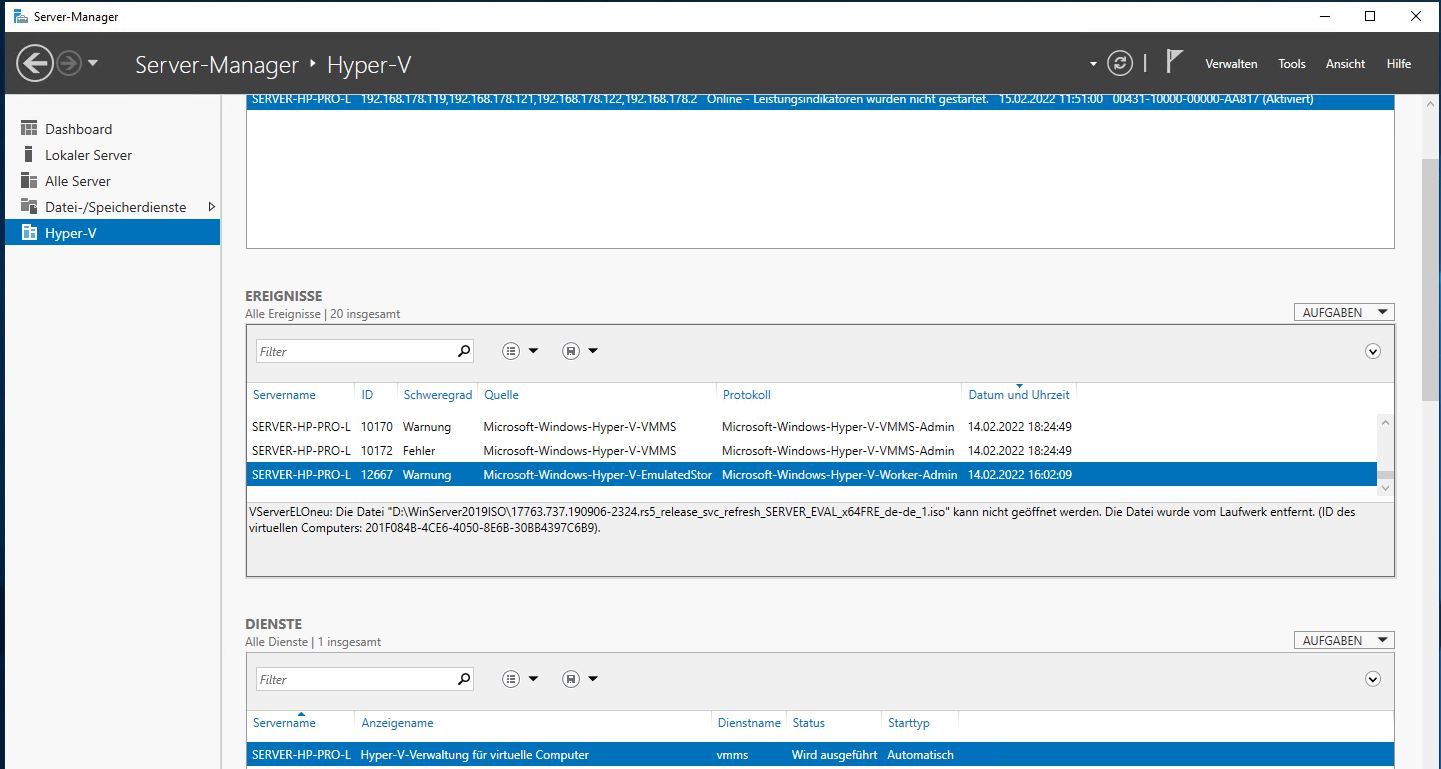Refresh Server-Manager with the refresh icon
Image resolution: width=1441 pixels, height=769 pixels.
point(1119,63)
